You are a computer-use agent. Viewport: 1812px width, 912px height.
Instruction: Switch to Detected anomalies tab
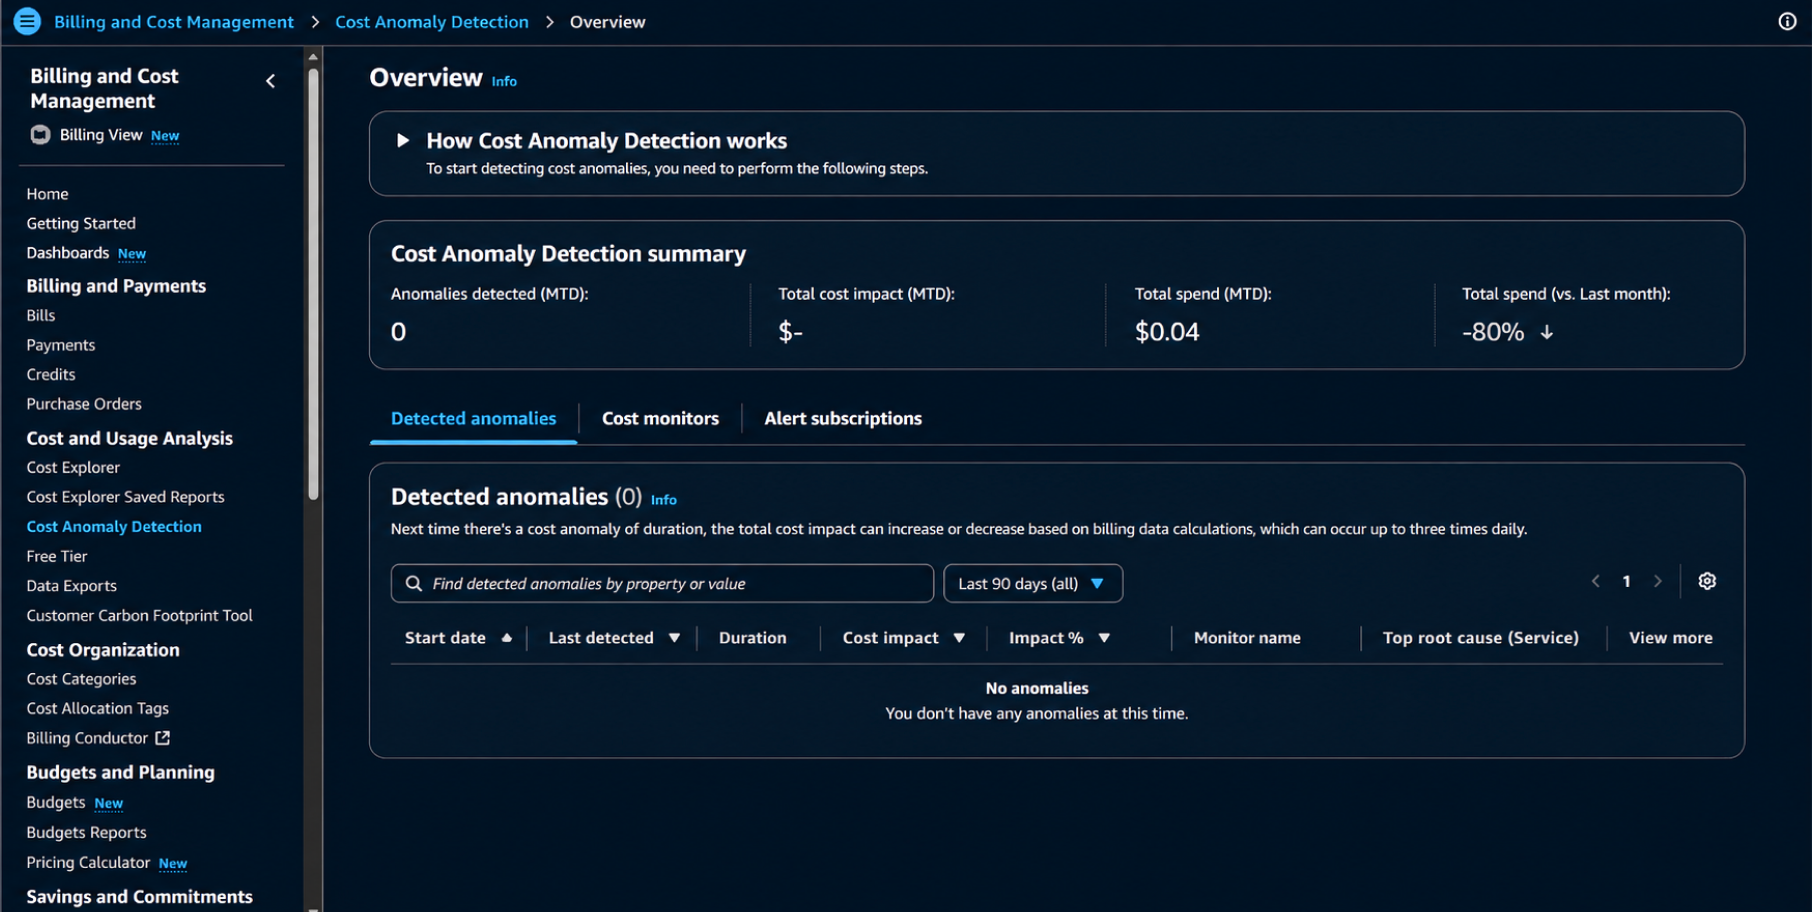(473, 418)
